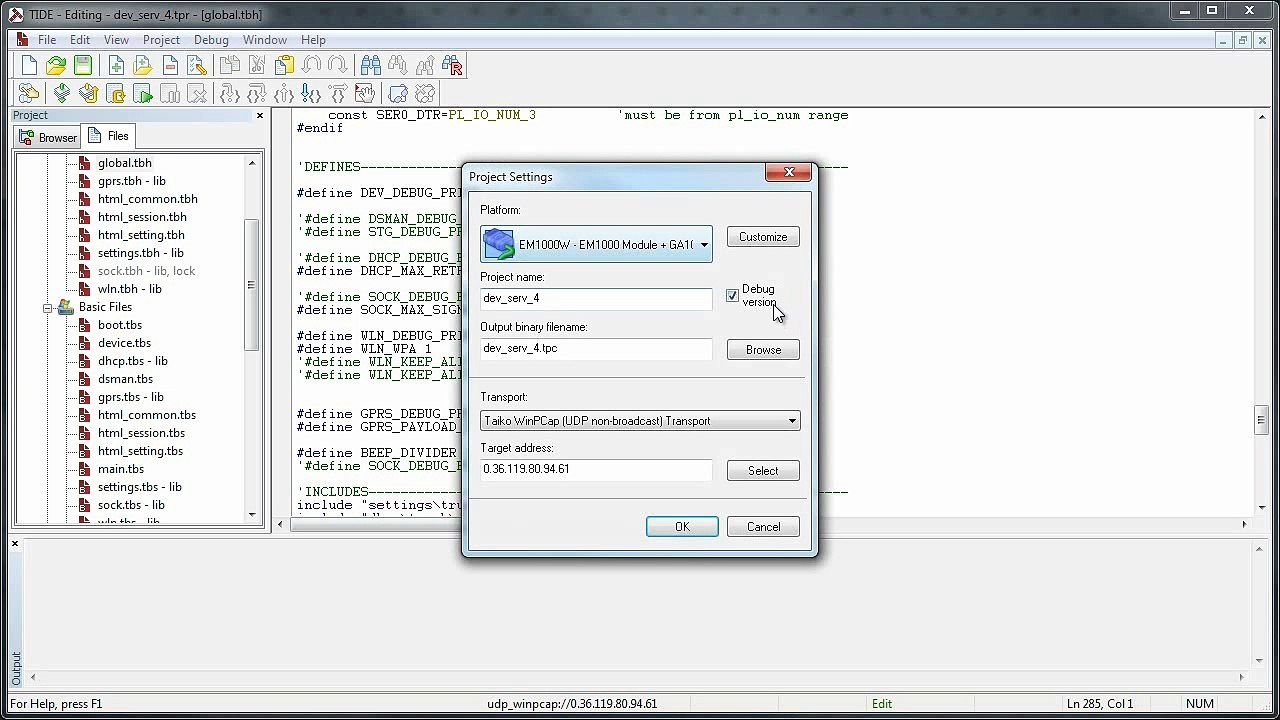Click the Add Watch toolbar icon

point(398,94)
